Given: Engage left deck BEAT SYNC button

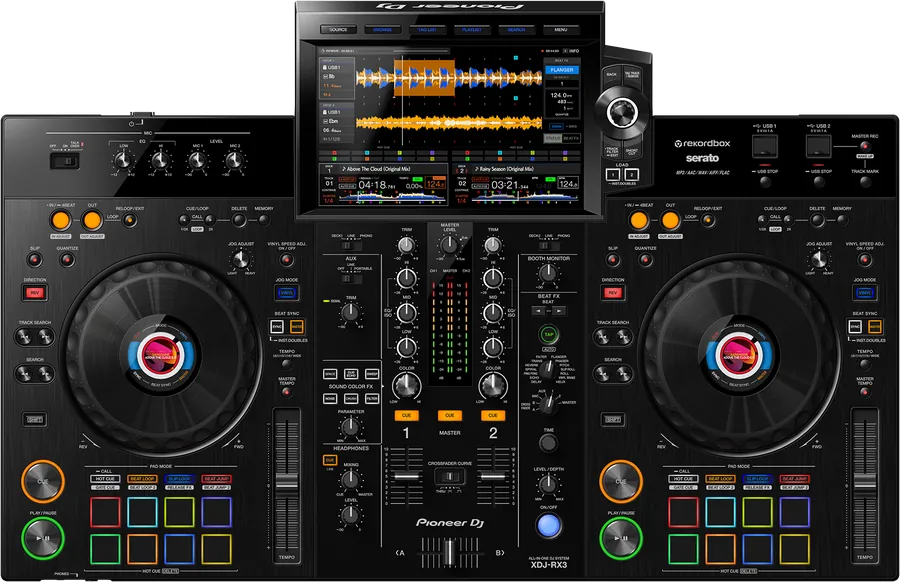Looking at the screenshot, I should point(277,327).
